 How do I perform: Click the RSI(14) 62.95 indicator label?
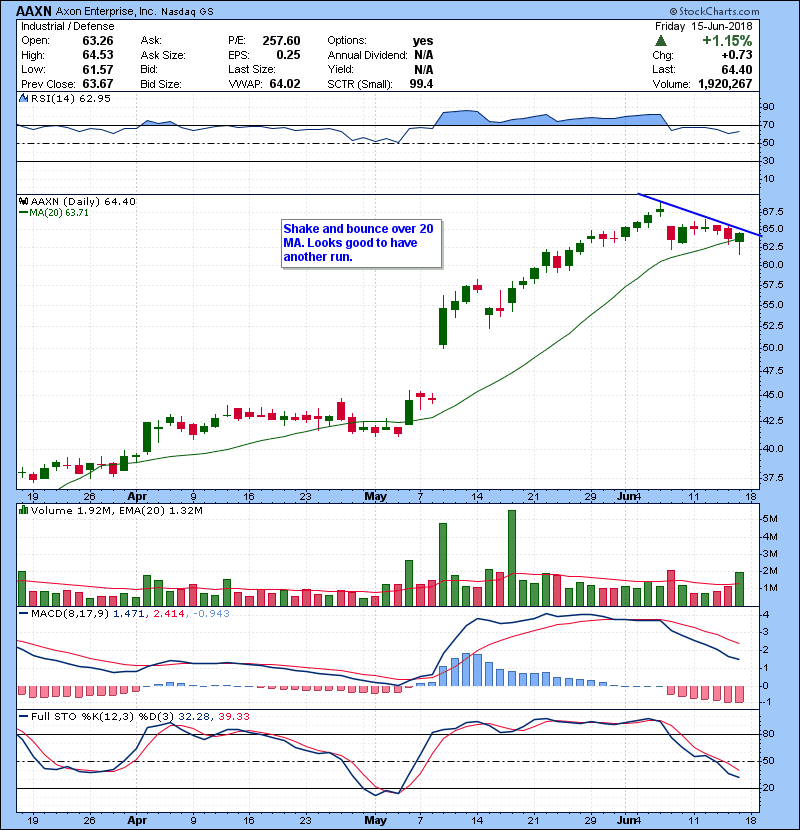pyautogui.click(x=70, y=98)
